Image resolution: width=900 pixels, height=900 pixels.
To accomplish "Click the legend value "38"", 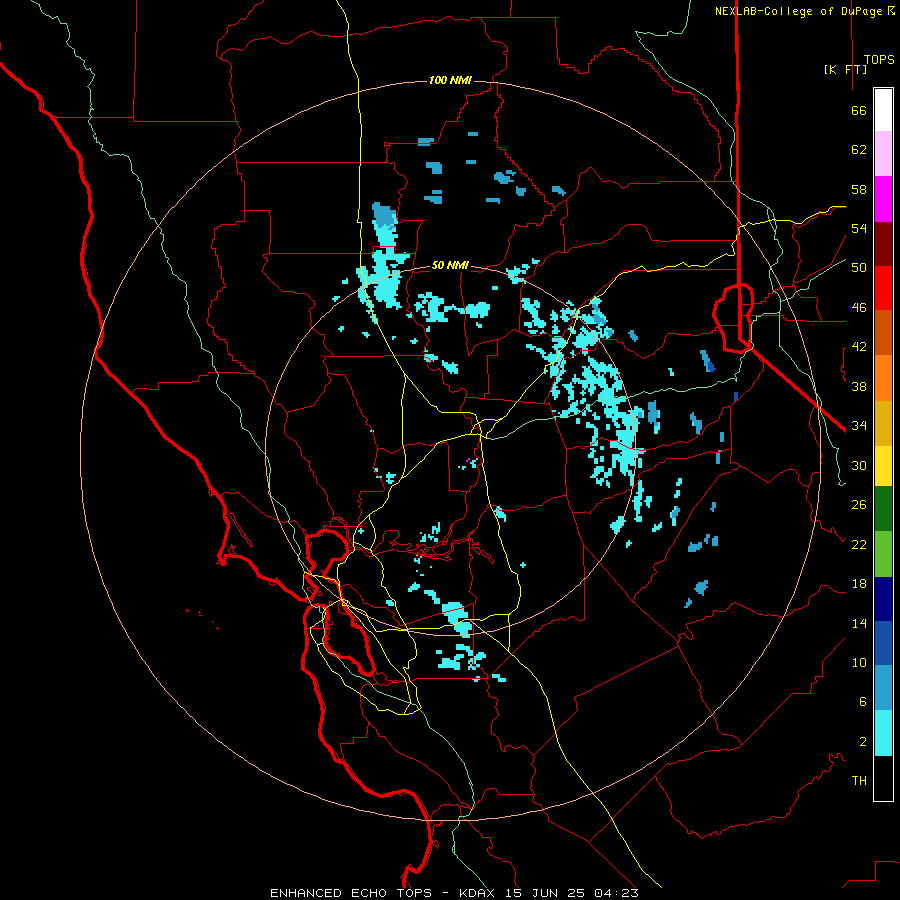I will (859, 386).
